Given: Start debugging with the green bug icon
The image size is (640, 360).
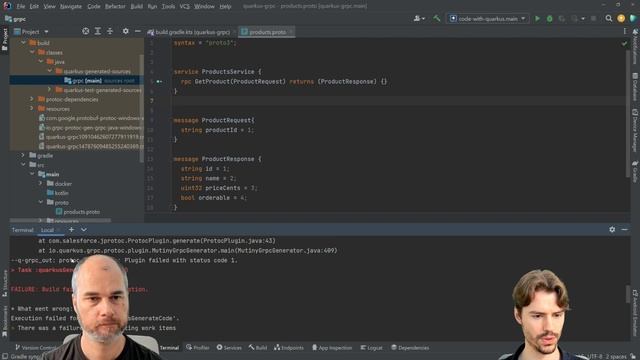Looking at the screenshot, I should [549, 18].
